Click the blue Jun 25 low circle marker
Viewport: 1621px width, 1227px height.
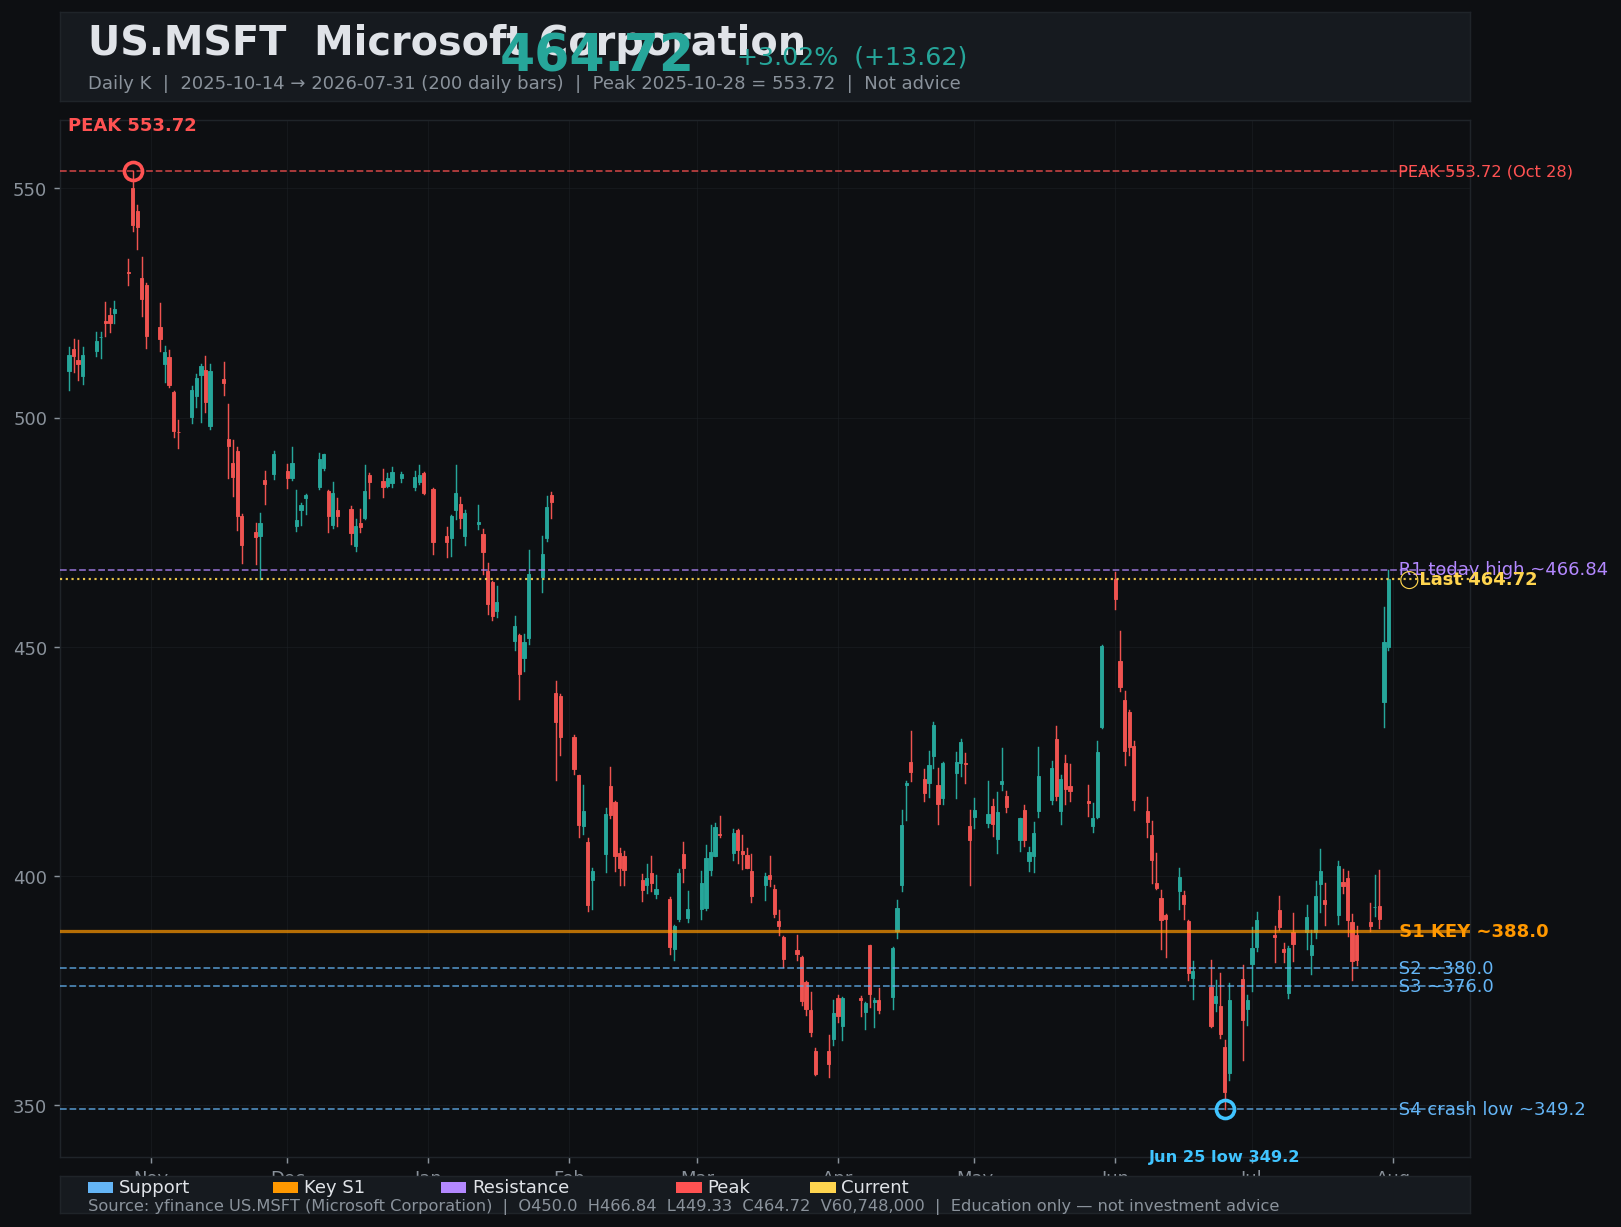(x=1225, y=1109)
